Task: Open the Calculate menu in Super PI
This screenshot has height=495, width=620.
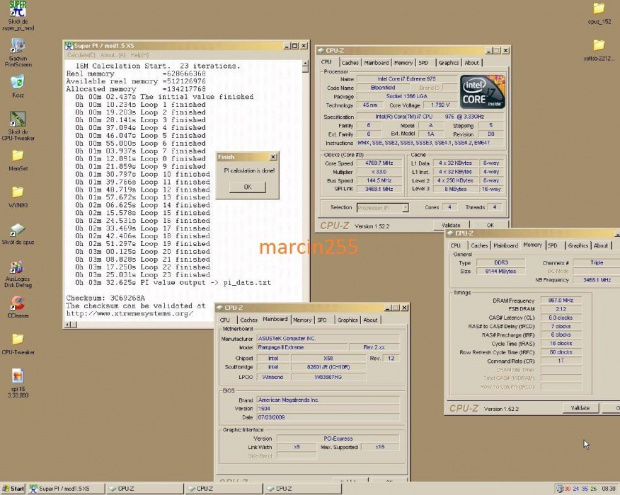Action: (82, 55)
